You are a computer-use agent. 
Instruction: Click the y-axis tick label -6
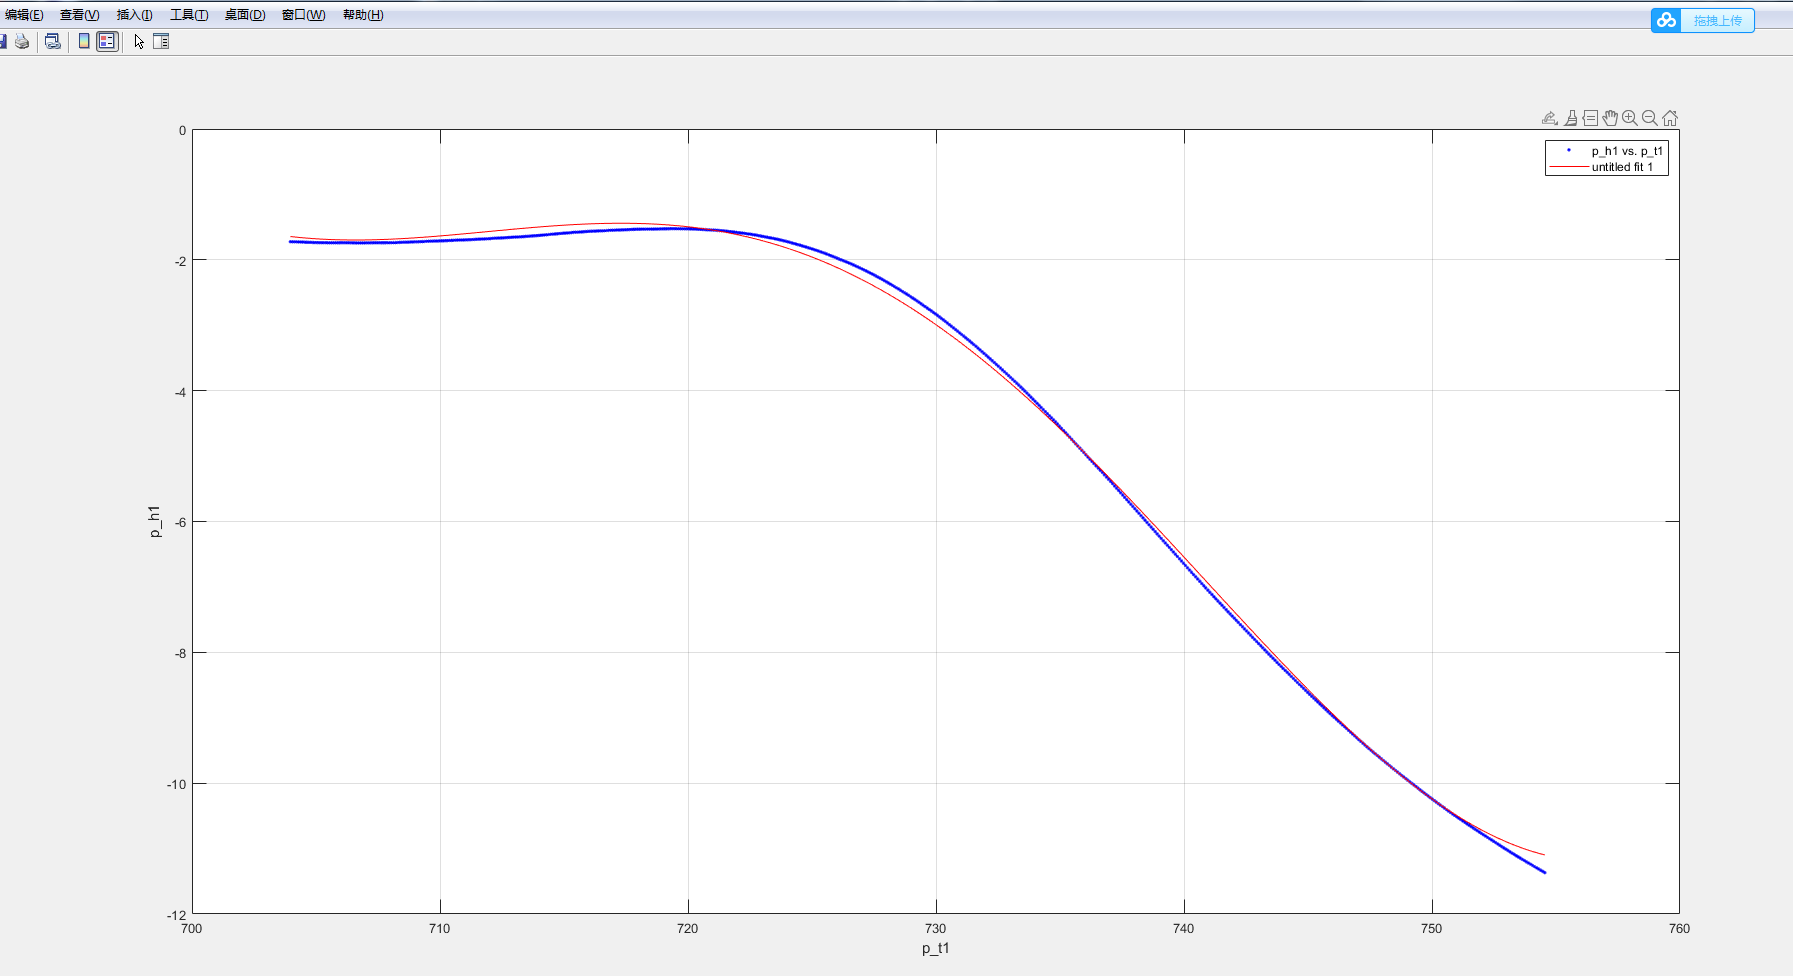[181, 522]
